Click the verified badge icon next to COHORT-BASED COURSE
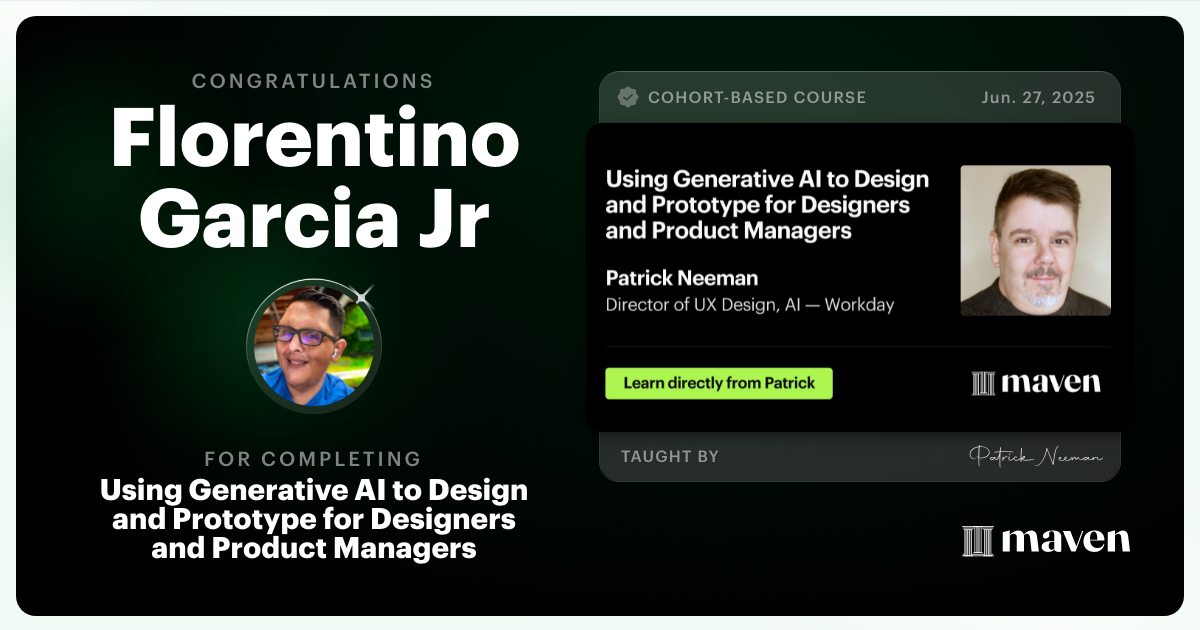This screenshot has height=630, width=1200. (x=628, y=97)
